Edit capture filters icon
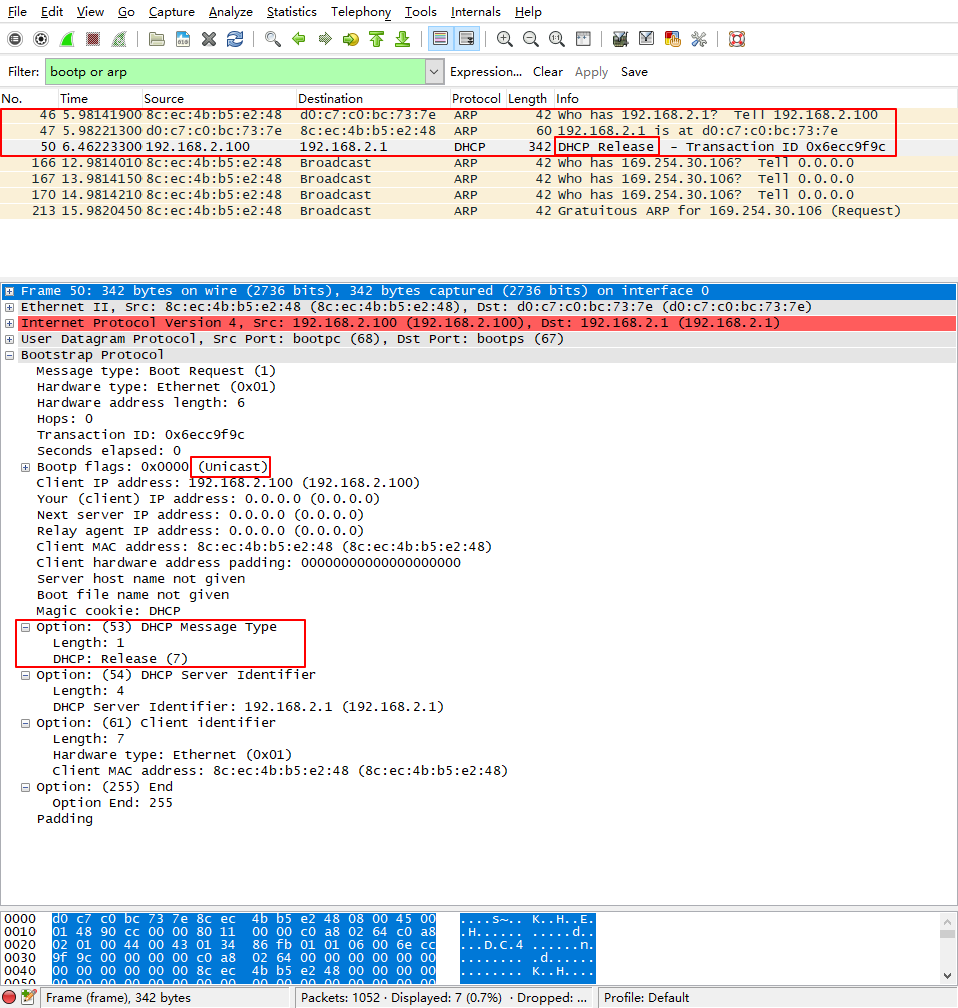This screenshot has width=958, height=1008. (620, 39)
